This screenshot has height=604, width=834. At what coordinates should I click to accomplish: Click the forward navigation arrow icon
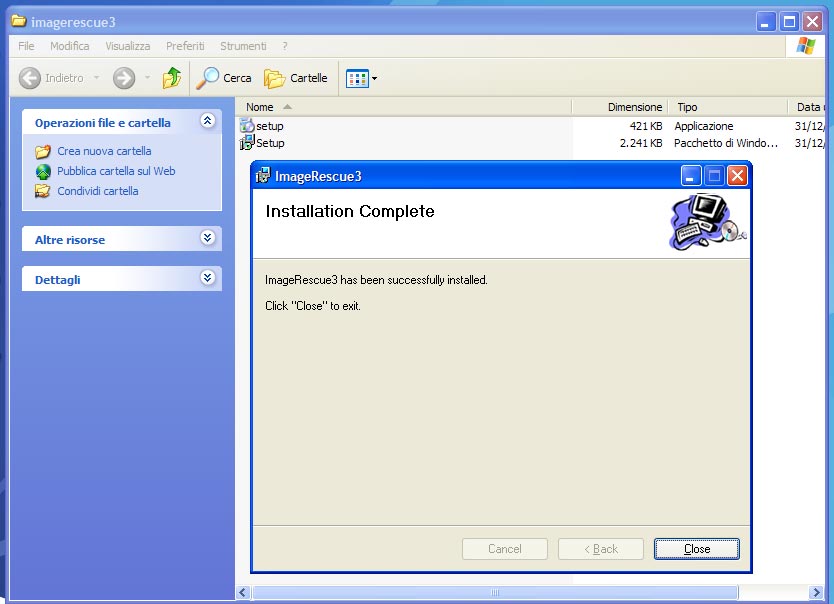pos(123,78)
